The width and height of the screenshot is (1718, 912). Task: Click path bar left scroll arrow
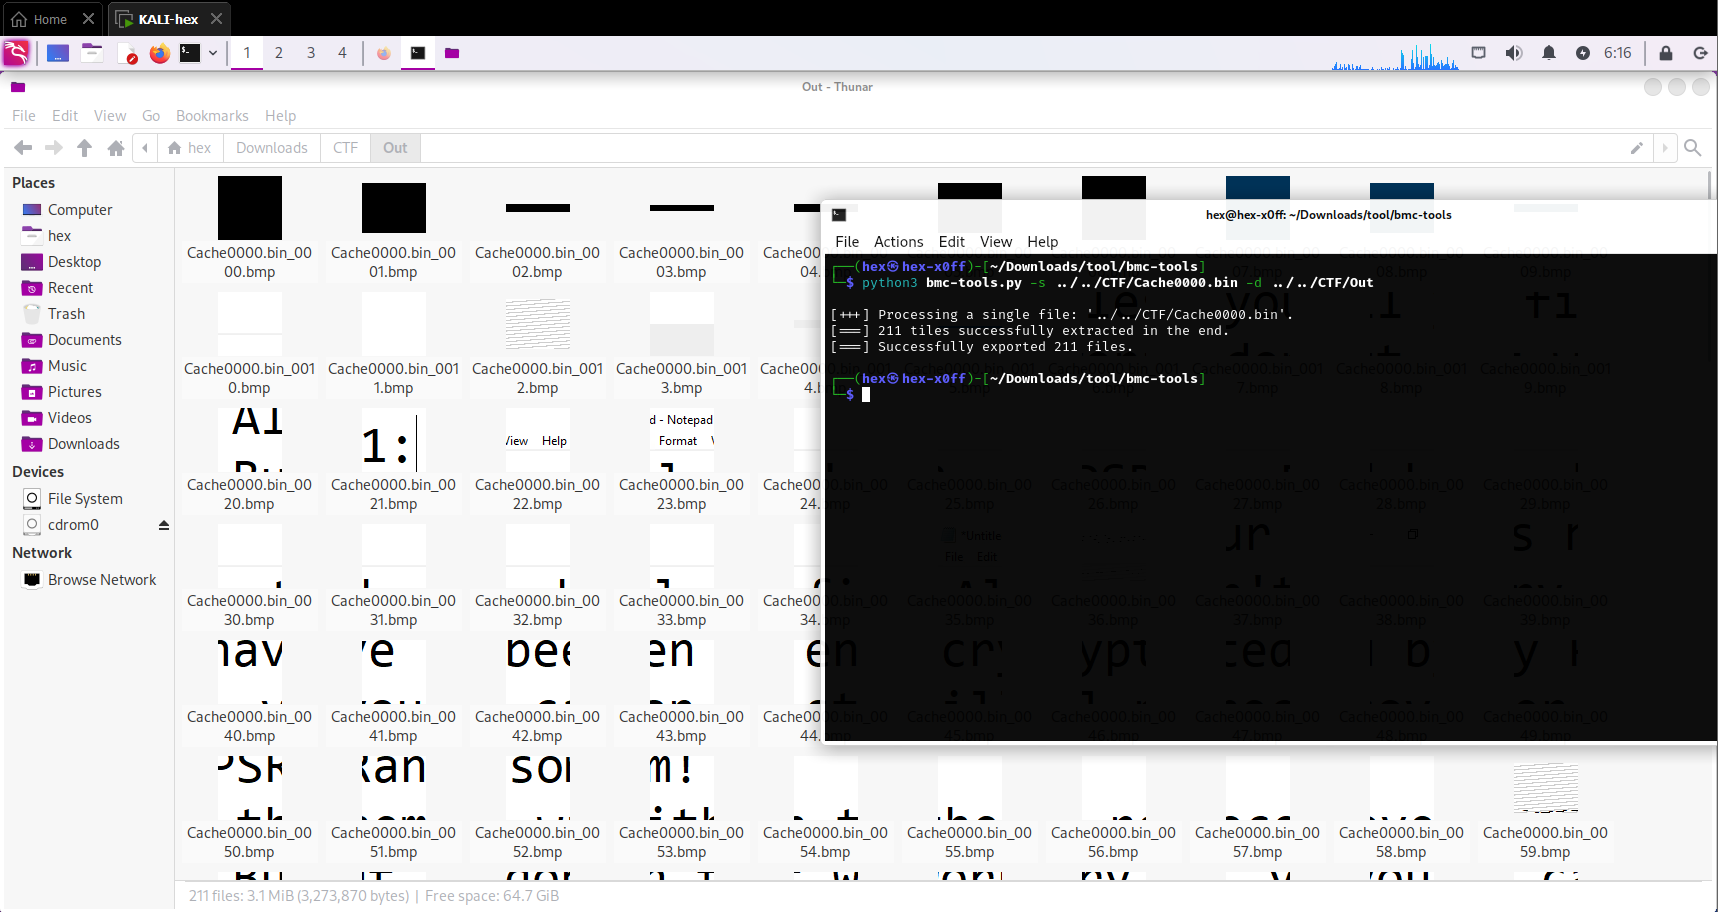pyautogui.click(x=145, y=148)
